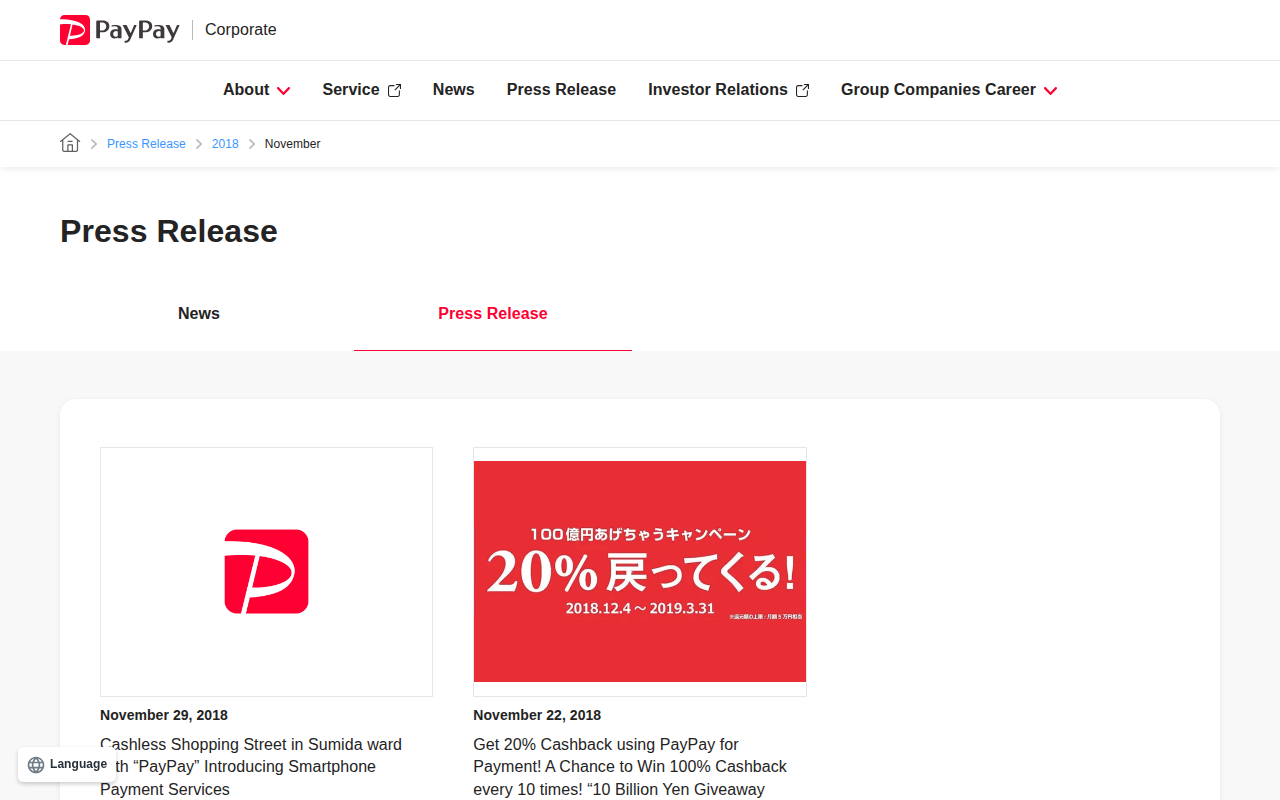Open Press Release in main navigation
This screenshot has height=800, width=1280.
click(x=561, y=90)
